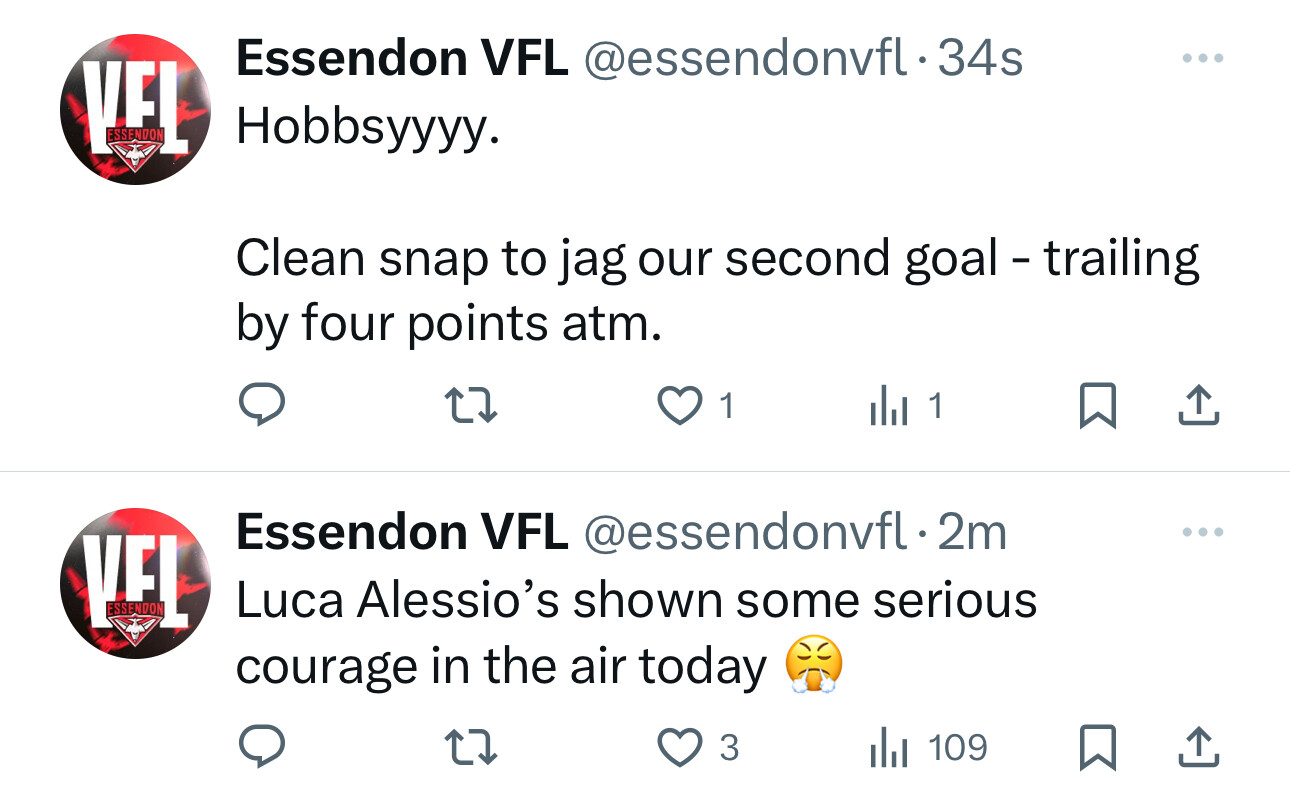The width and height of the screenshot is (1290, 810).
Task: Open Essendon VFL avatar on first tweet
Action: coord(135,110)
